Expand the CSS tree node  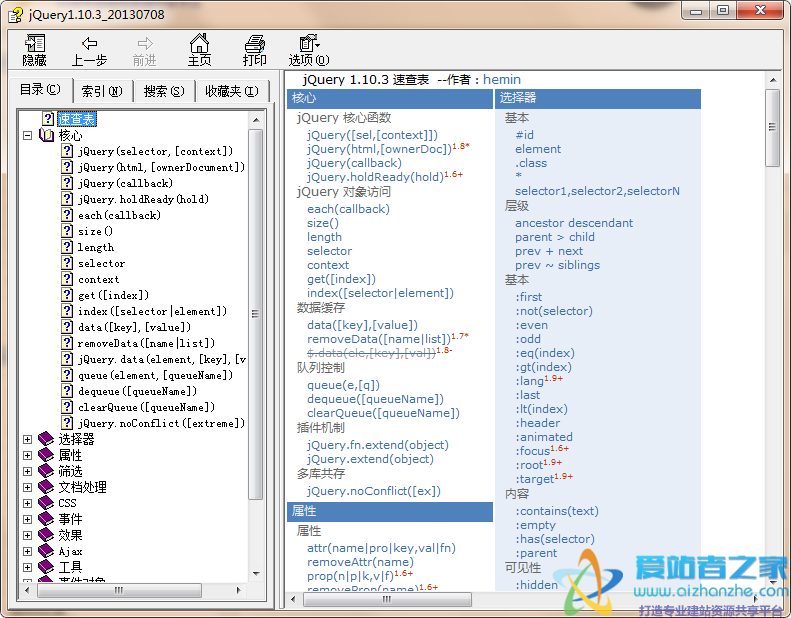(x=28, y=503)
